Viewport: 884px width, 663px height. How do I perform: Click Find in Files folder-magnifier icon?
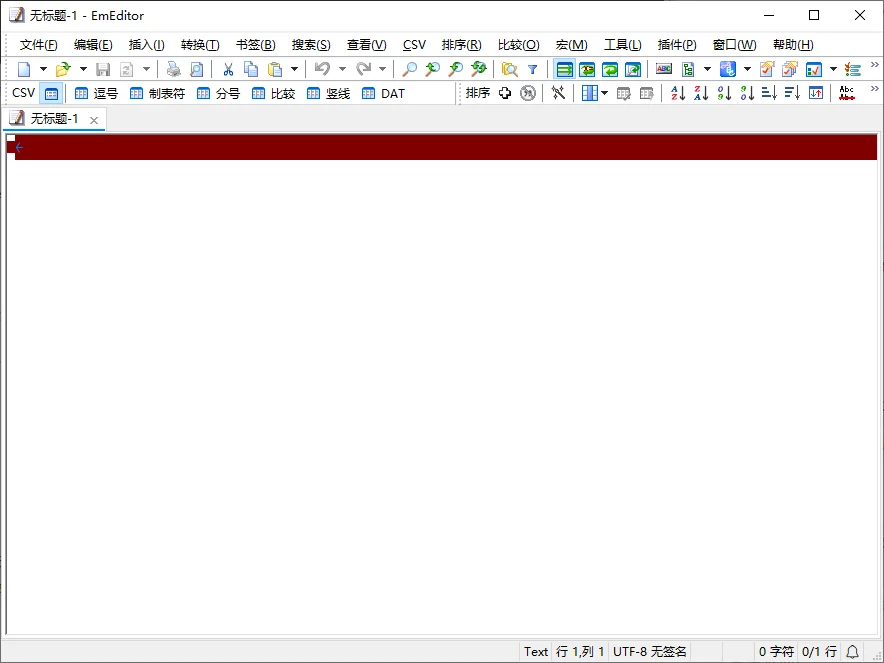(x=509, y=69)
